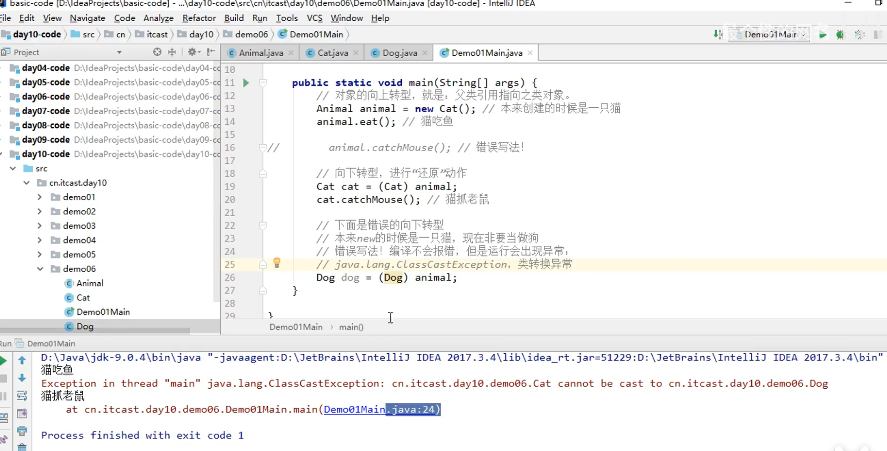
Task: Open the File menu
Action: [x=6, y=18]
